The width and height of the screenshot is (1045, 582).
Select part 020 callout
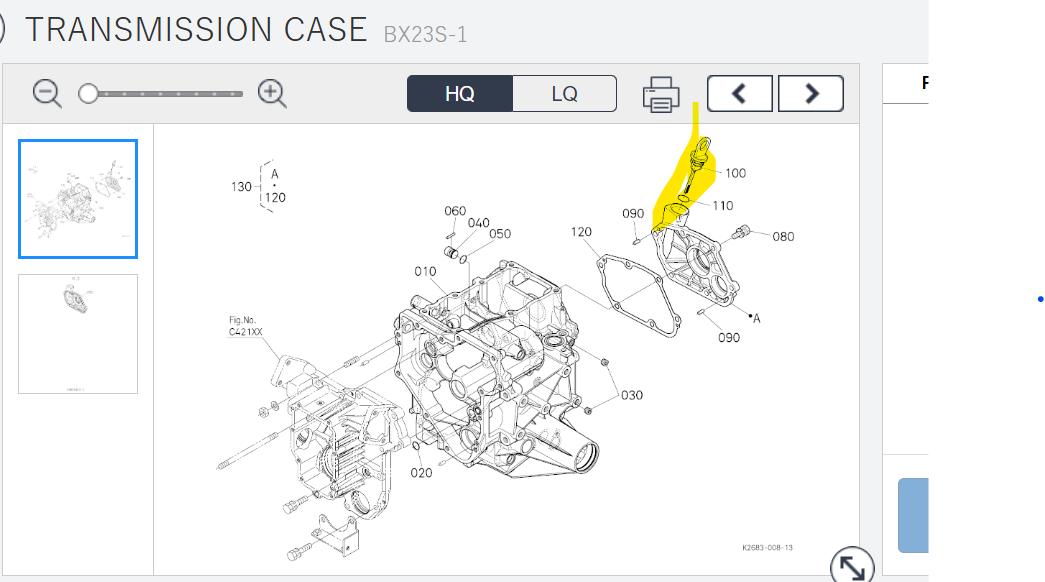tap(422, 472)
